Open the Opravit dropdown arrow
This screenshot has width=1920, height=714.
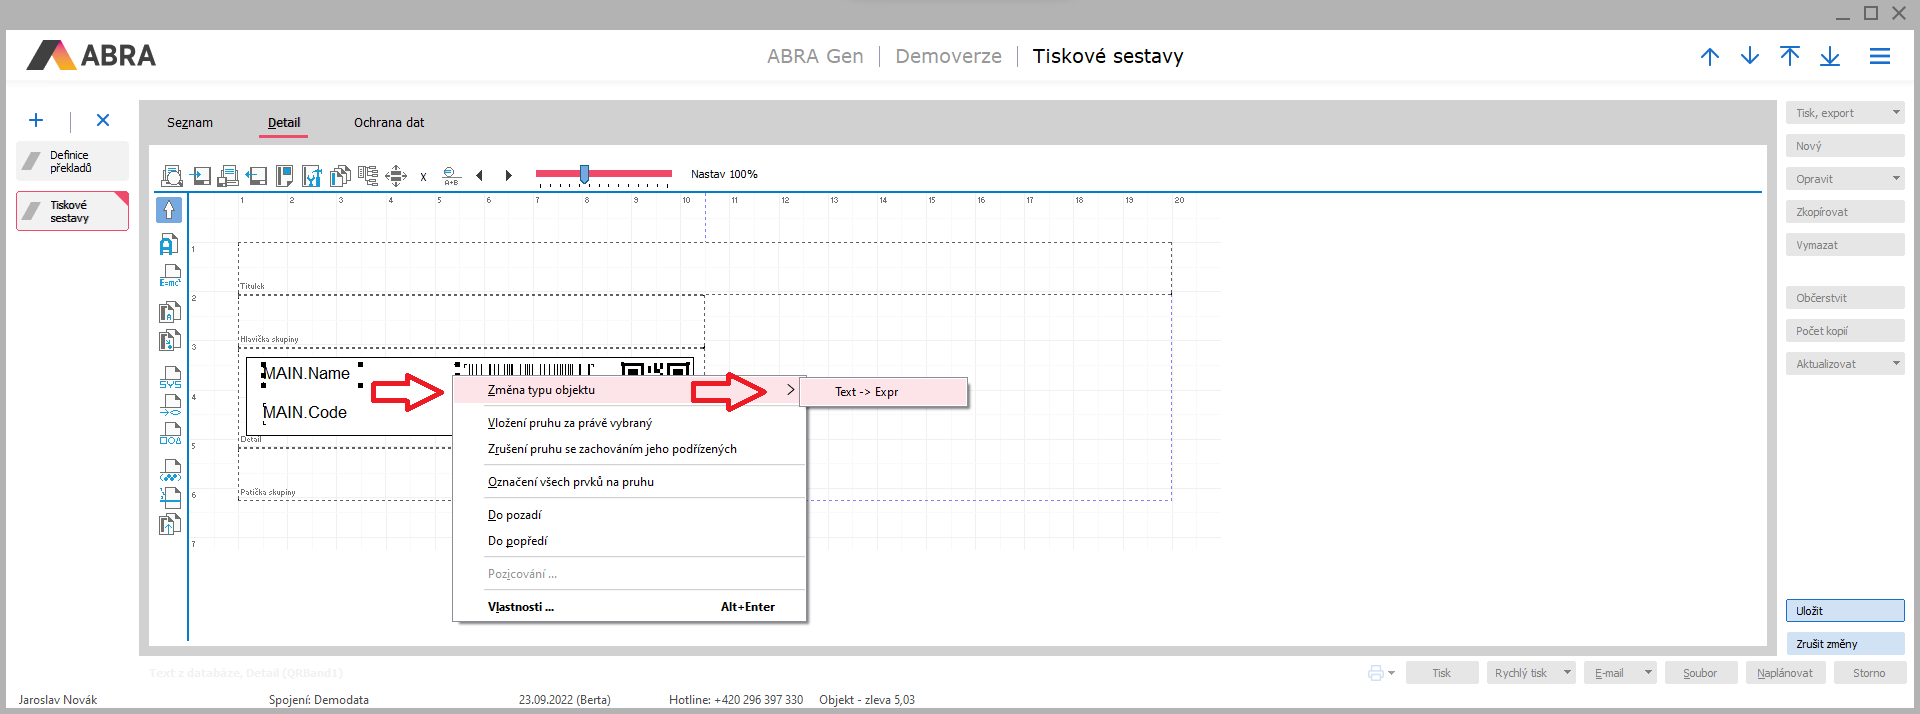click(x=1895, y=179)
